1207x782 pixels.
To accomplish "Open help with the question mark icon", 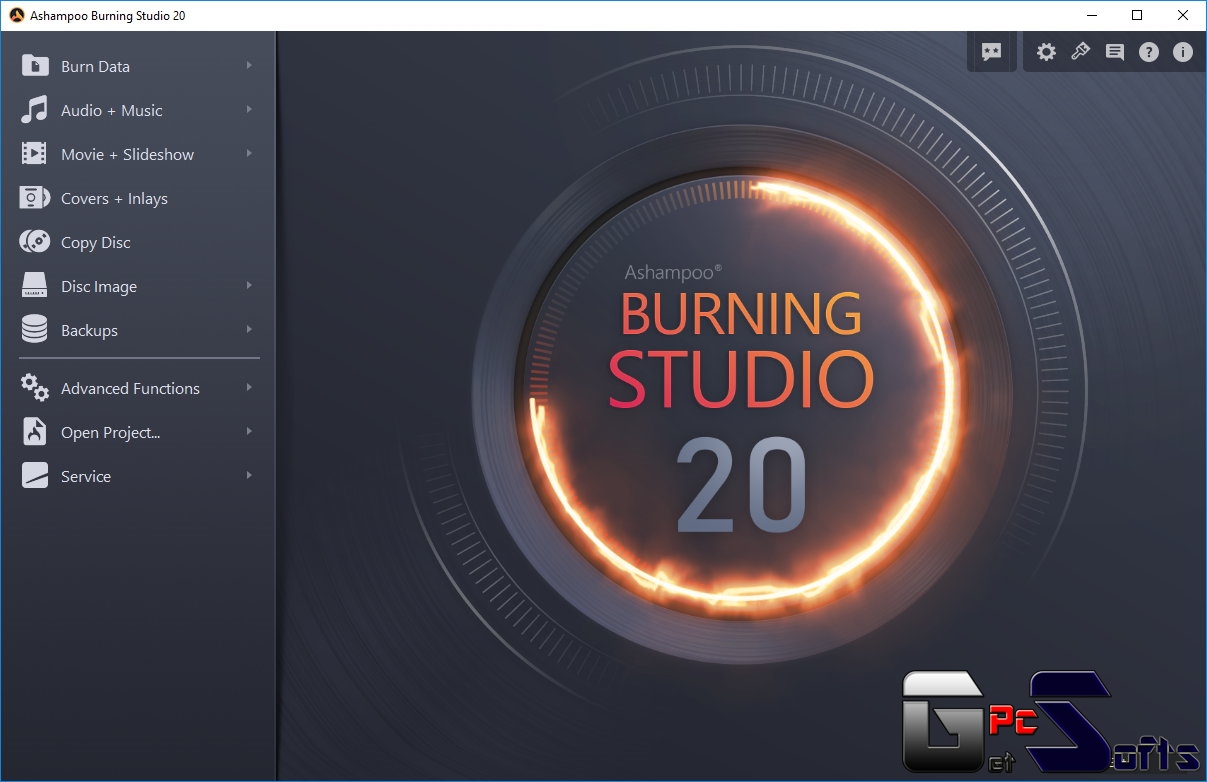I will point(1149,52).
